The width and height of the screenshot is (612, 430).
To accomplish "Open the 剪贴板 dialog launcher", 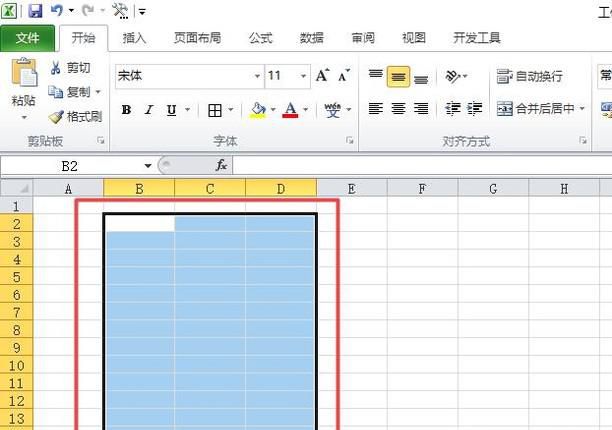I will 101,140.
